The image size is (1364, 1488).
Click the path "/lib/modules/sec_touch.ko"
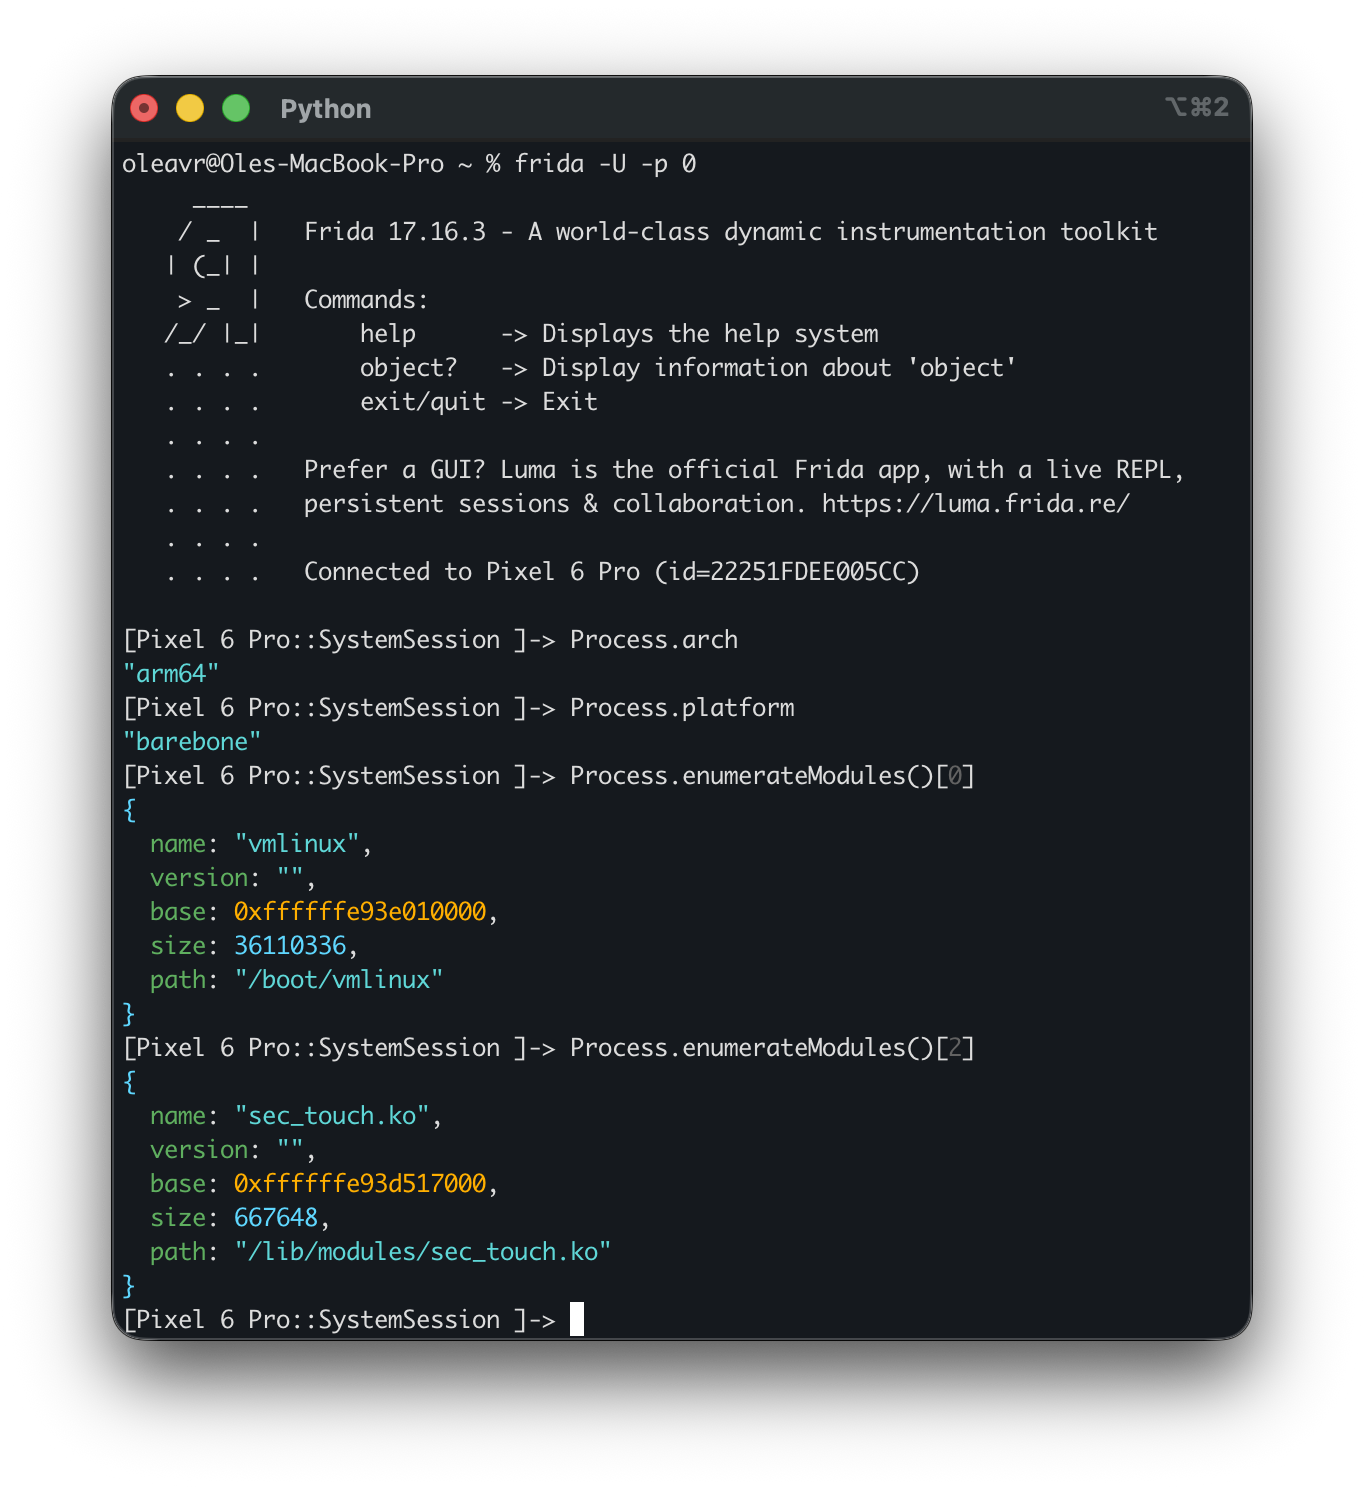coord(423,1252)
